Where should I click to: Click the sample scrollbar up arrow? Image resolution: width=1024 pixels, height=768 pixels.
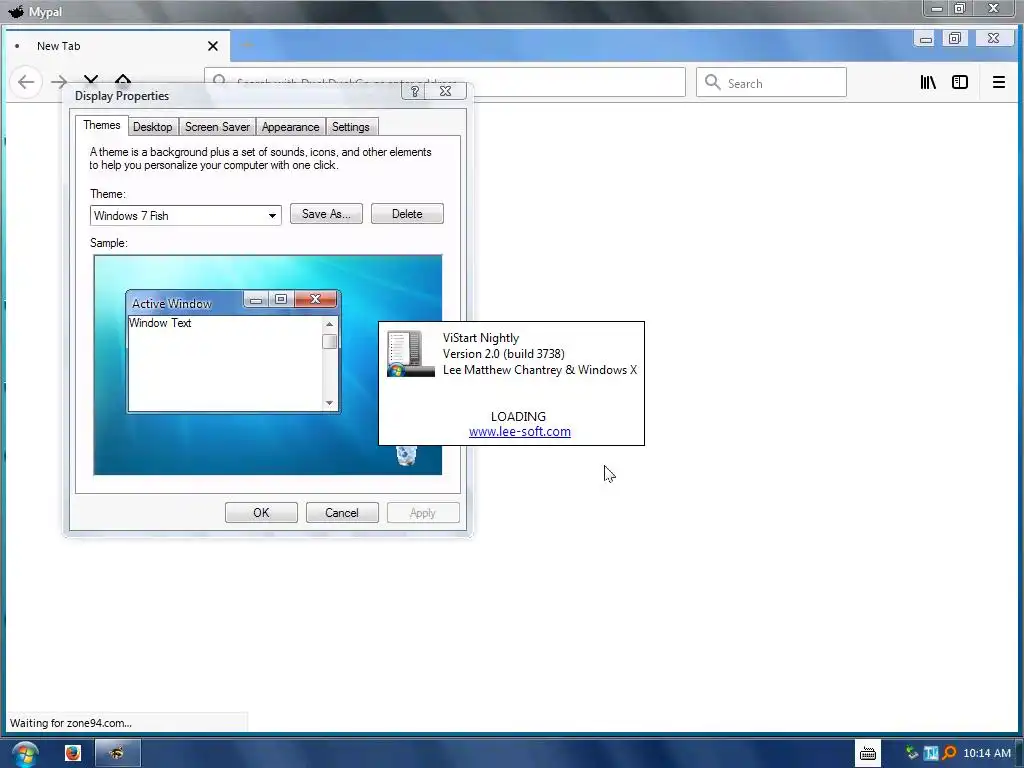330,324
